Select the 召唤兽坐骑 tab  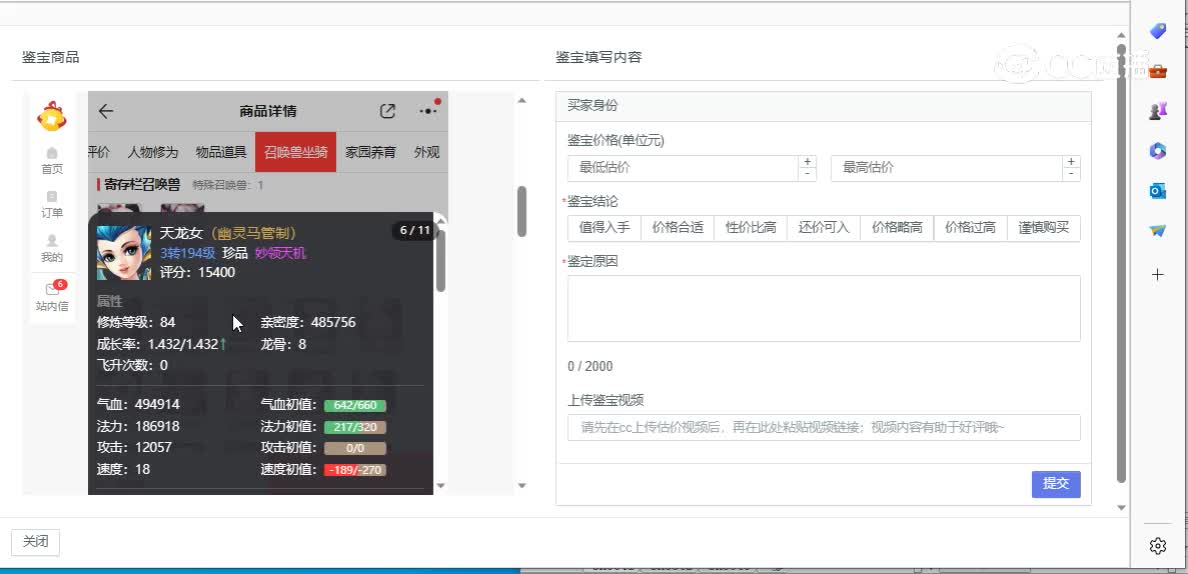point(295,152)
